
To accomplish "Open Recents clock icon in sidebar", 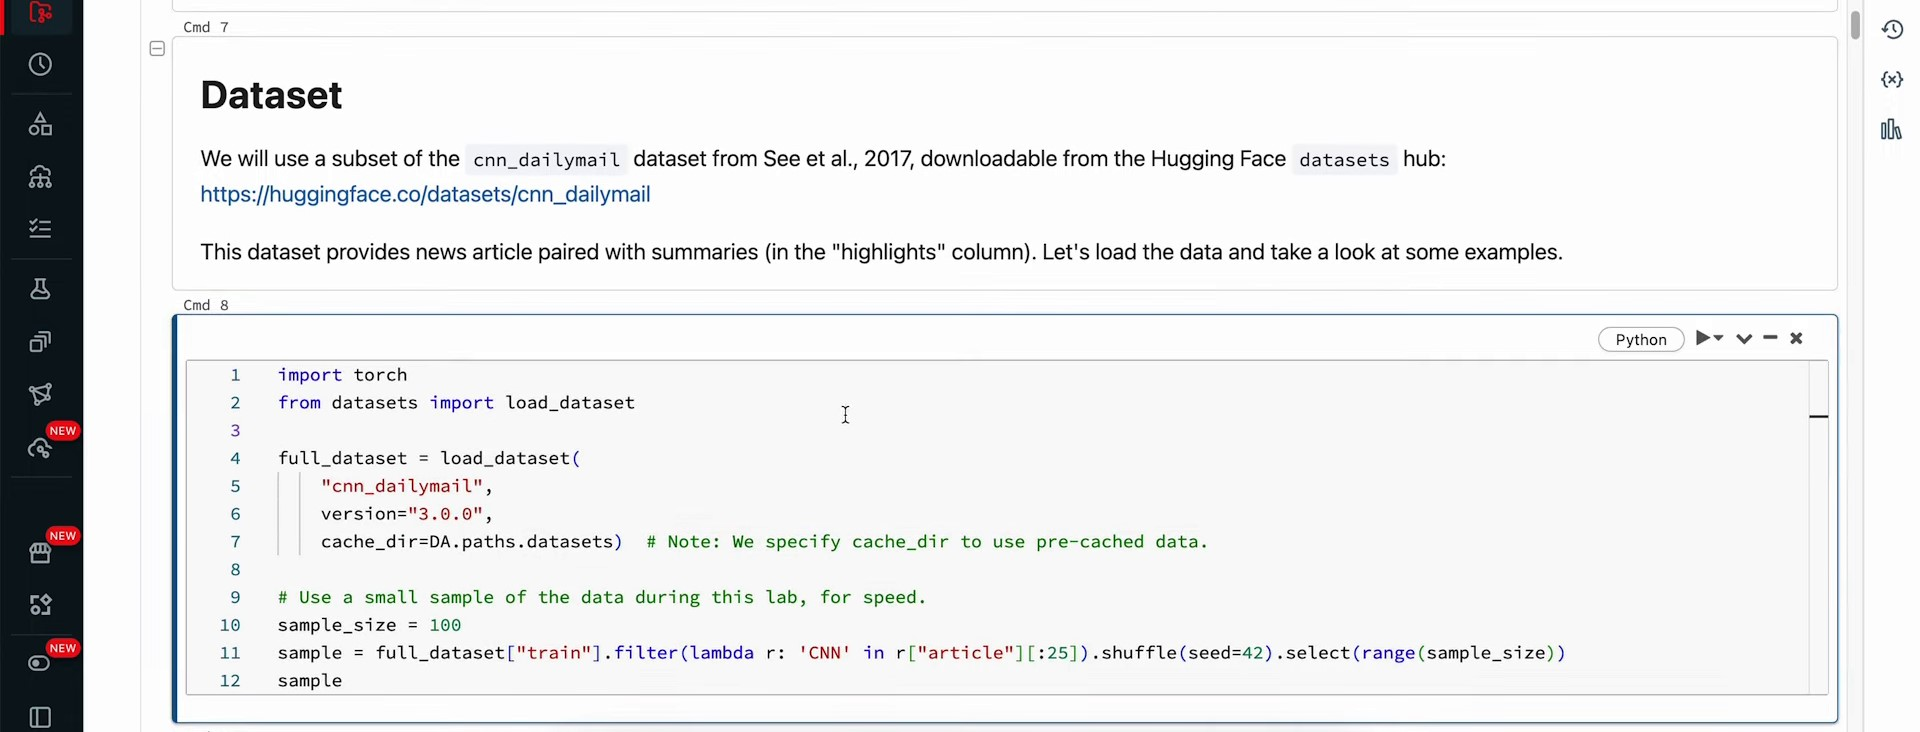I will pos(40,65).
